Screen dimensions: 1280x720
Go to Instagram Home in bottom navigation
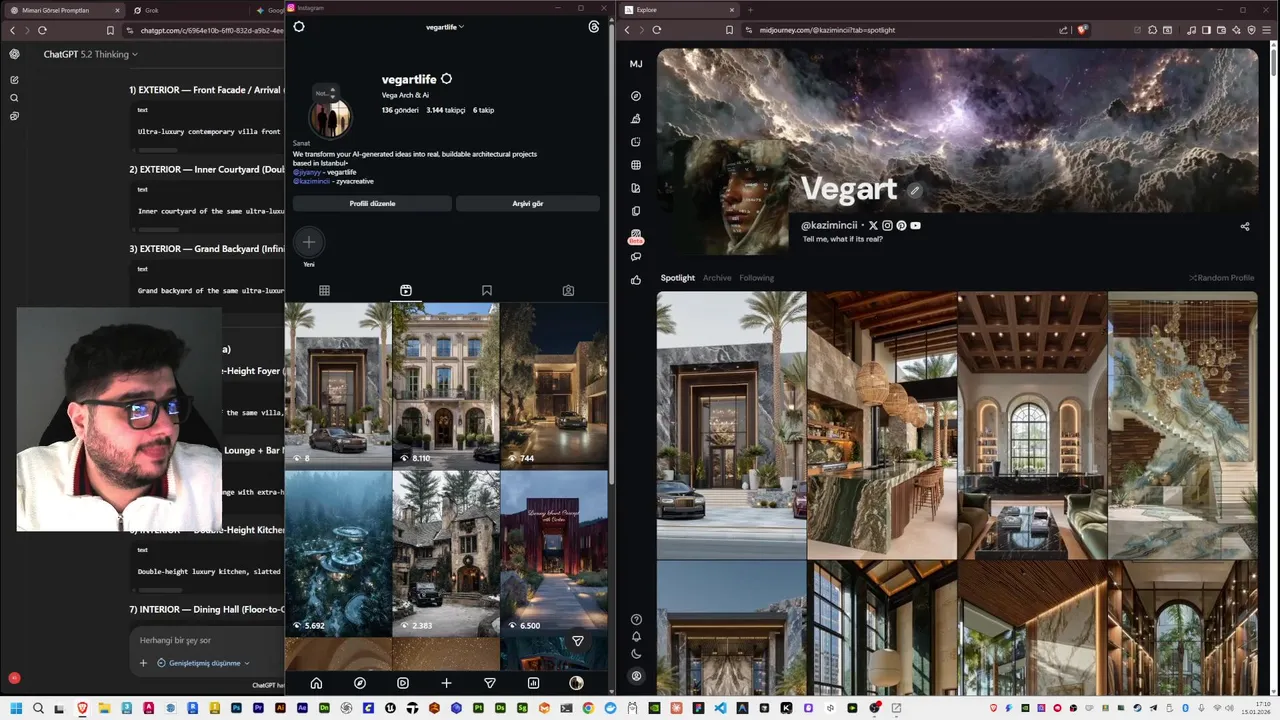point(316,683)
